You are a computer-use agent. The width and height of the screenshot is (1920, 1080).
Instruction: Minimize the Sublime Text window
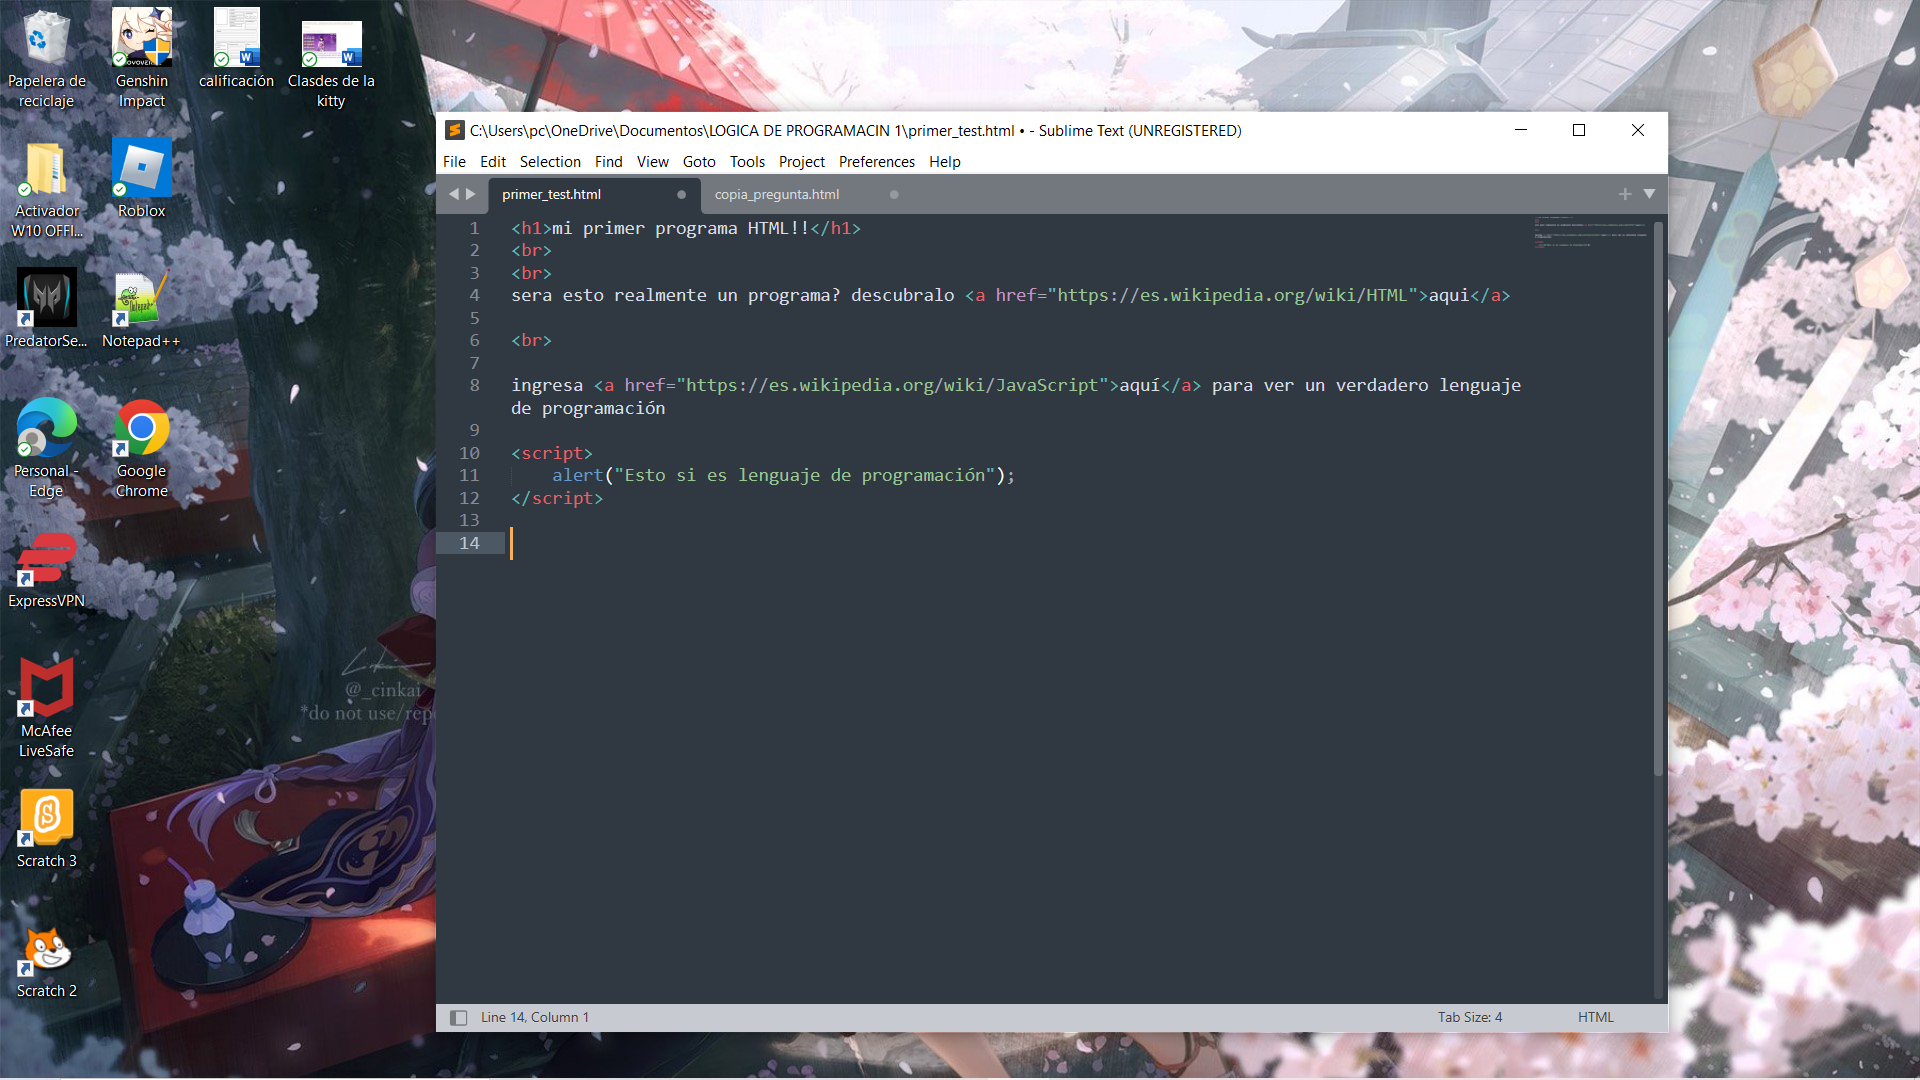tap(1521, 130)
